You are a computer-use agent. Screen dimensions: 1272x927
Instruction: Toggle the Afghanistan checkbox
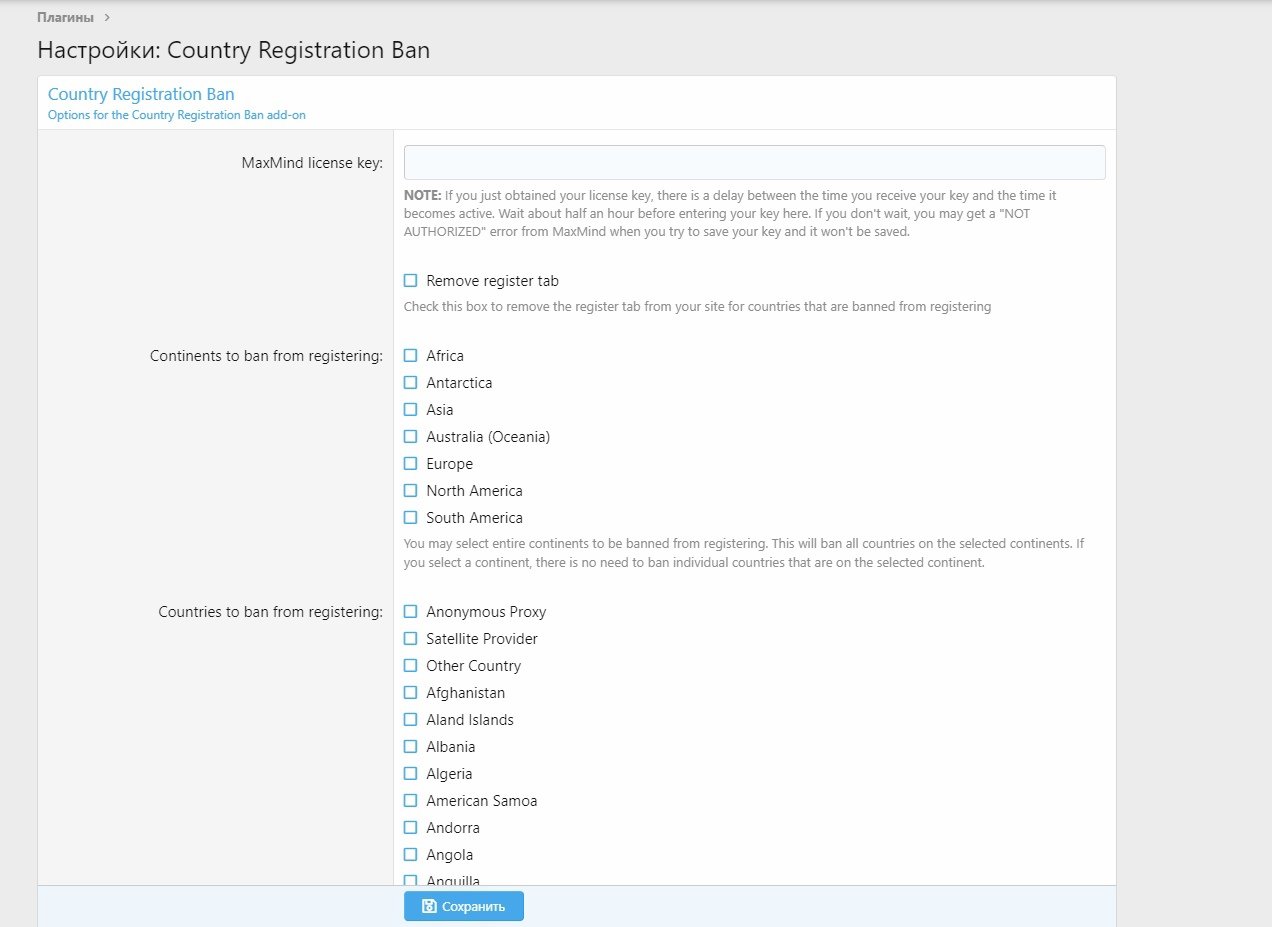click(x=410, y=692)
